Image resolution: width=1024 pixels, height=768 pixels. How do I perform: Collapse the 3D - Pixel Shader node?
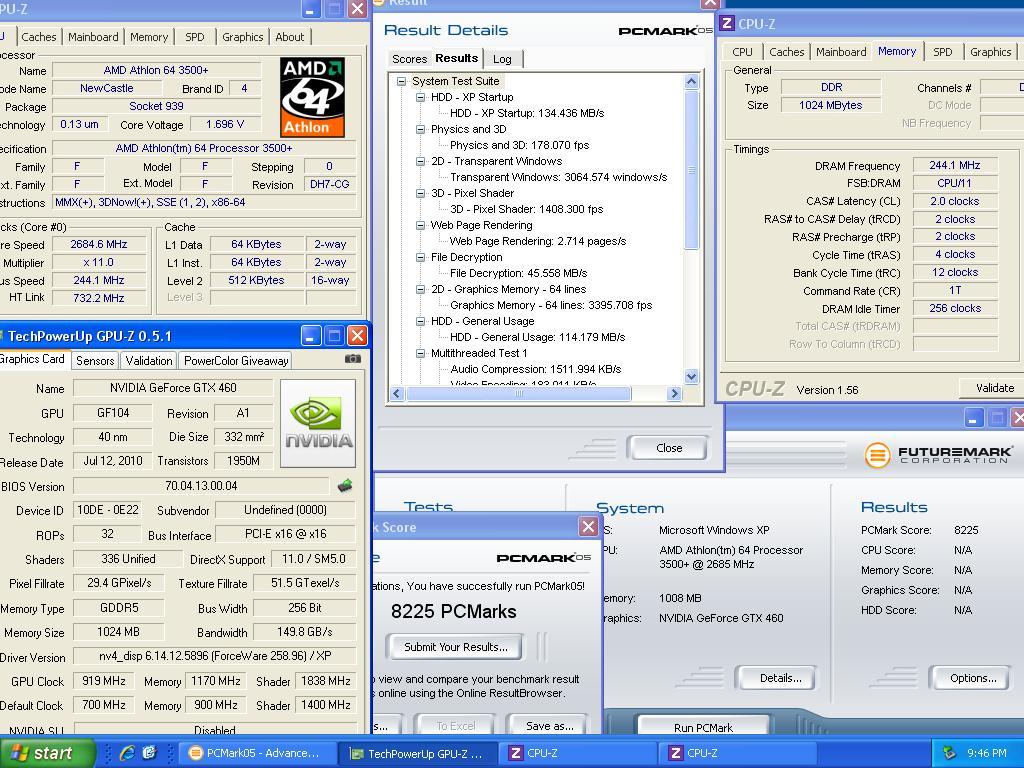421,193
